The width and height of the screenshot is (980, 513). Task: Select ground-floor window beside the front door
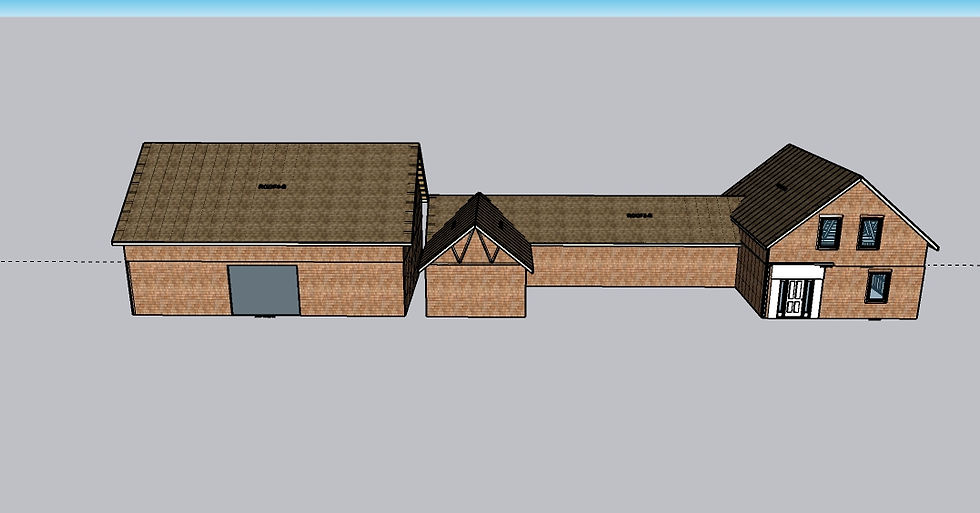[878, 286]
